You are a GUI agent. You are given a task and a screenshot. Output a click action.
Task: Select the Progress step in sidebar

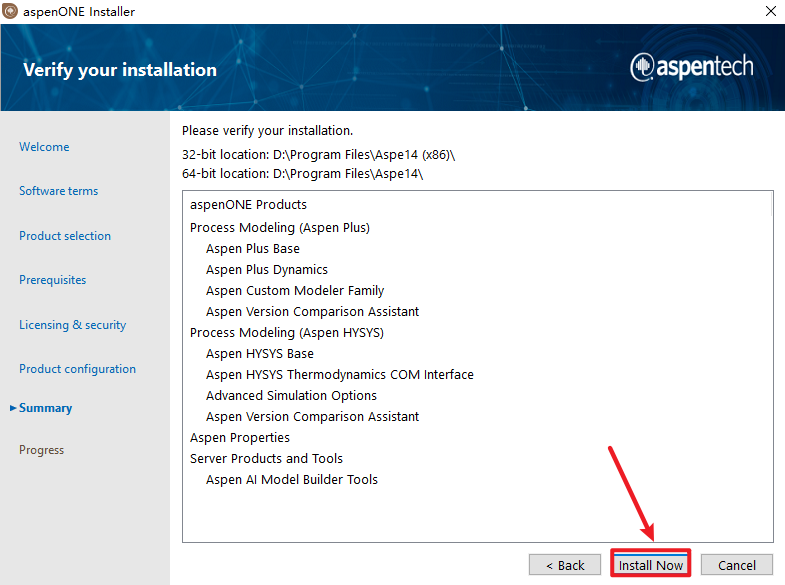[41, 450]
